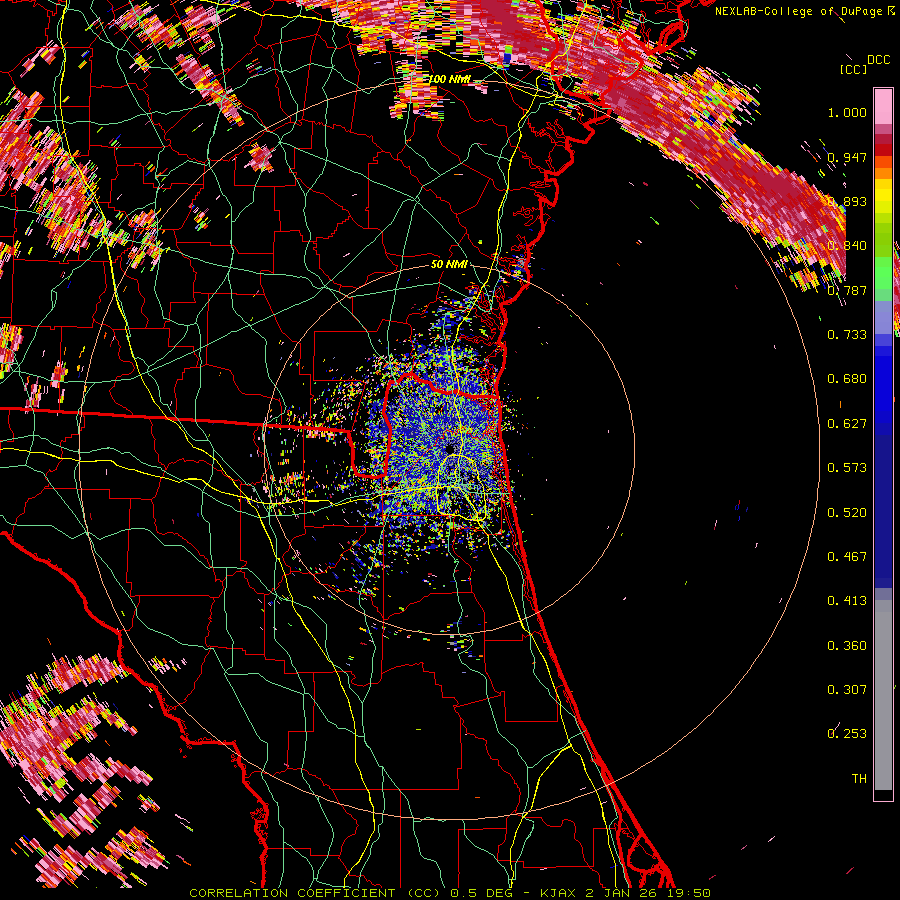Select the 0.733 scale value

[847, 335]
